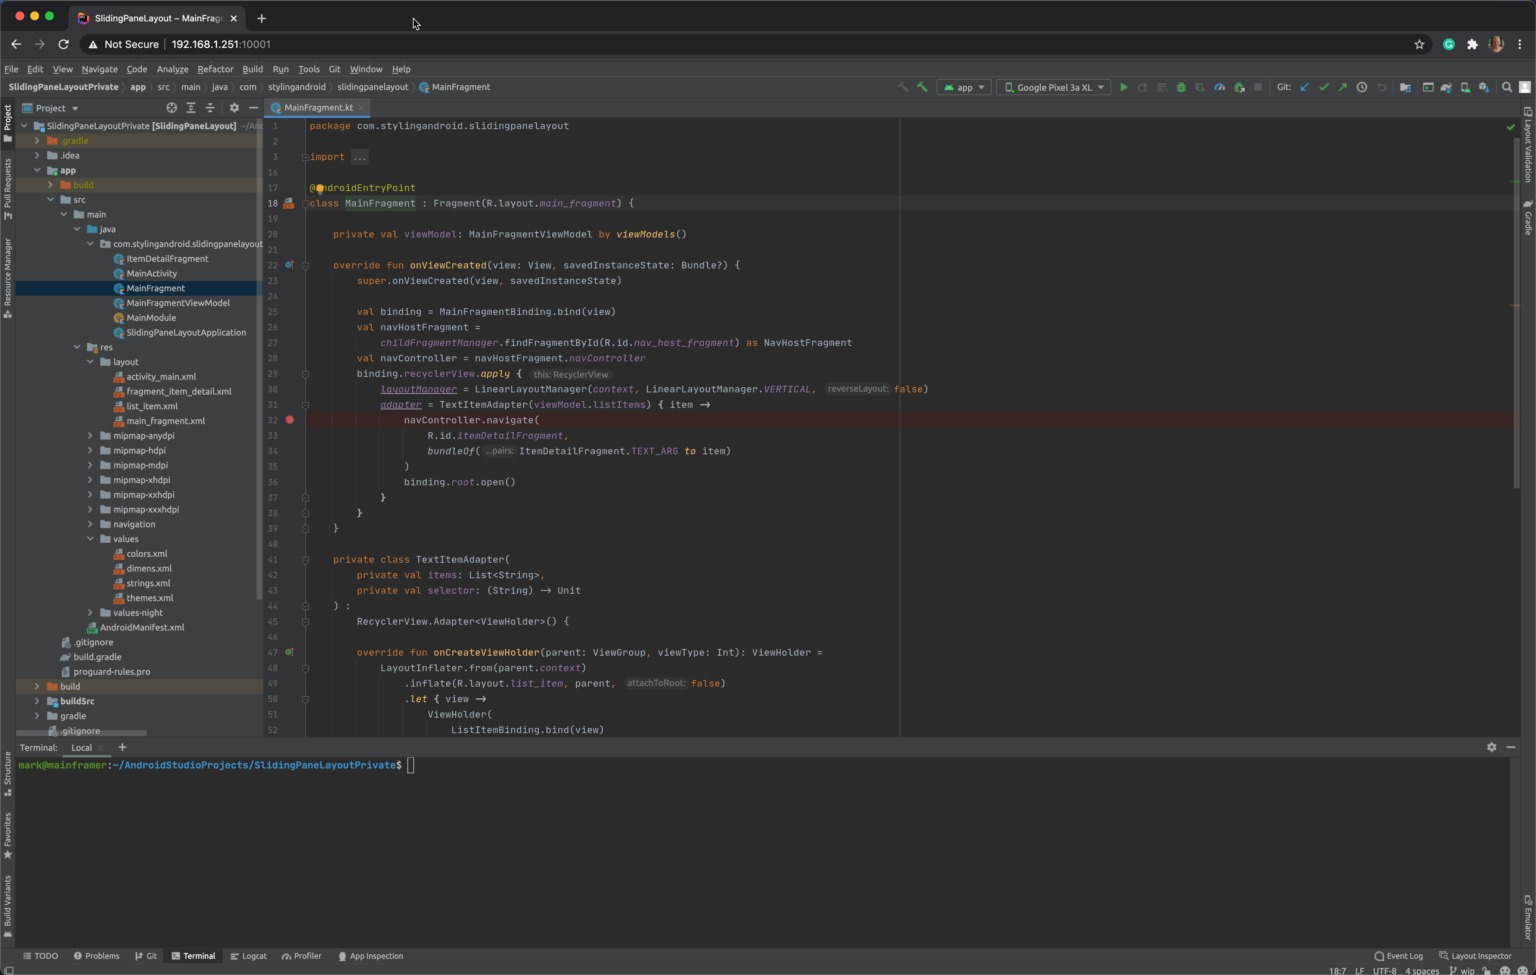Click locate target icon in Project panel
1536x975 pixels.
(171, 108)
